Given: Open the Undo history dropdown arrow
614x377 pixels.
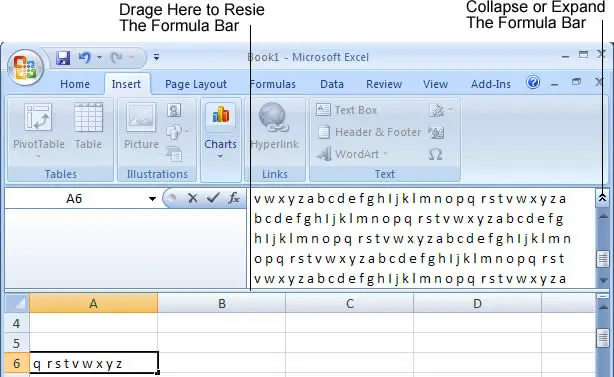Looking at the screenshot, I should click(99, 58).
